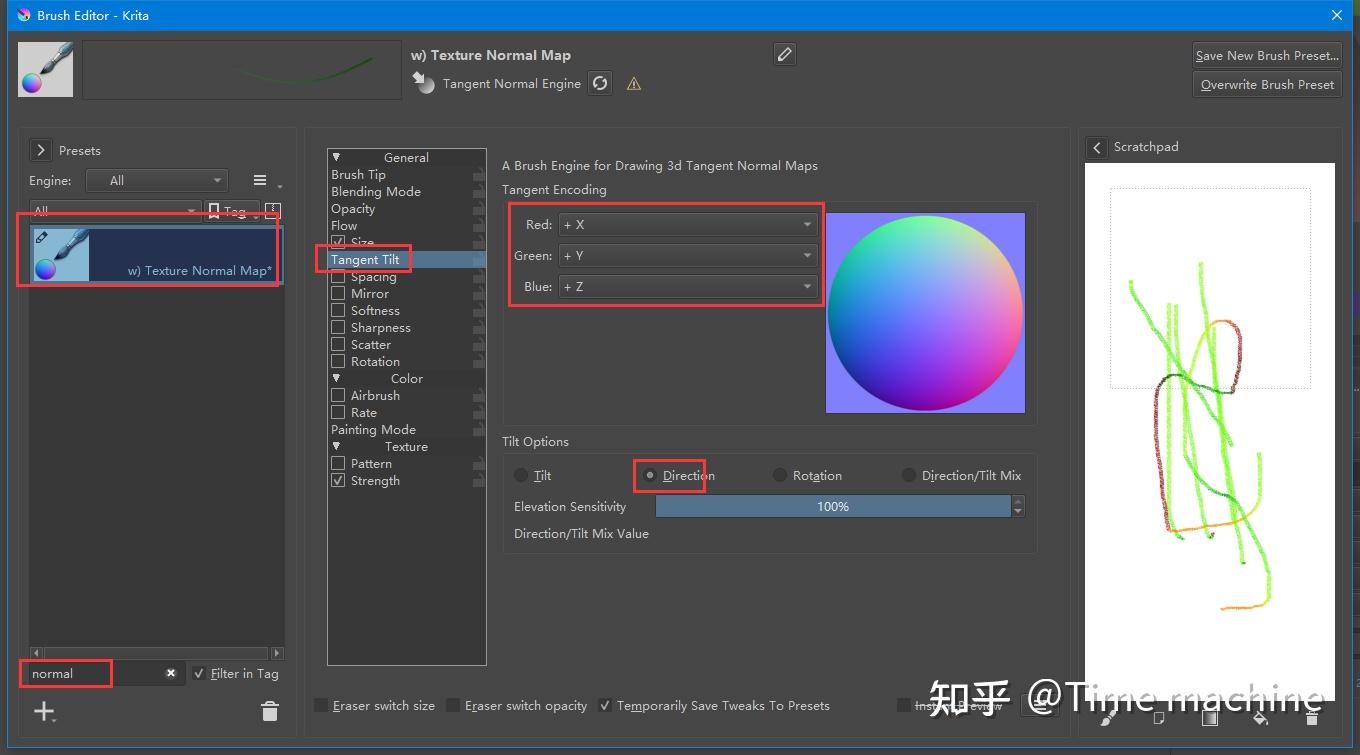Open the Engine All dropdown
This screenshot has width=1360, height=755.
[157, 181]
